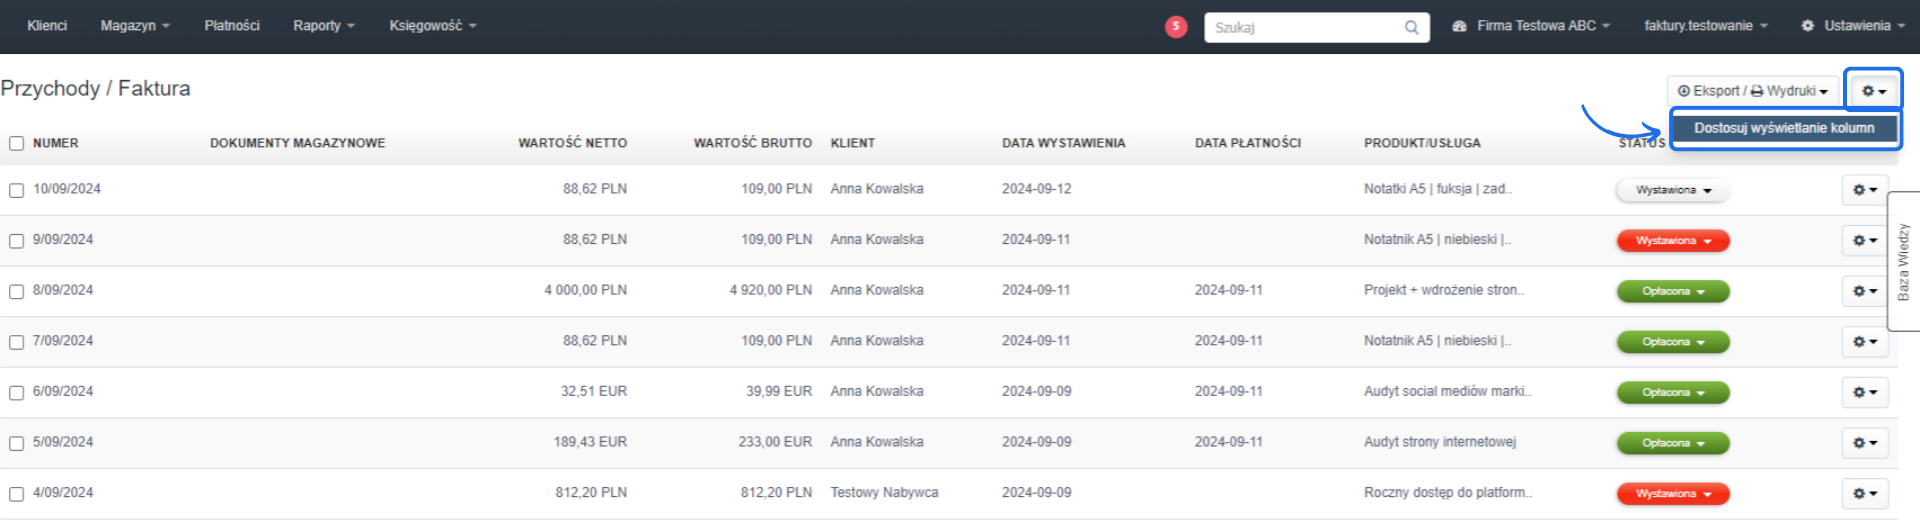Open the gear menu for invoice 8/09/2024
This screenshot has width=1920, height=520.
coord(1864,291)
